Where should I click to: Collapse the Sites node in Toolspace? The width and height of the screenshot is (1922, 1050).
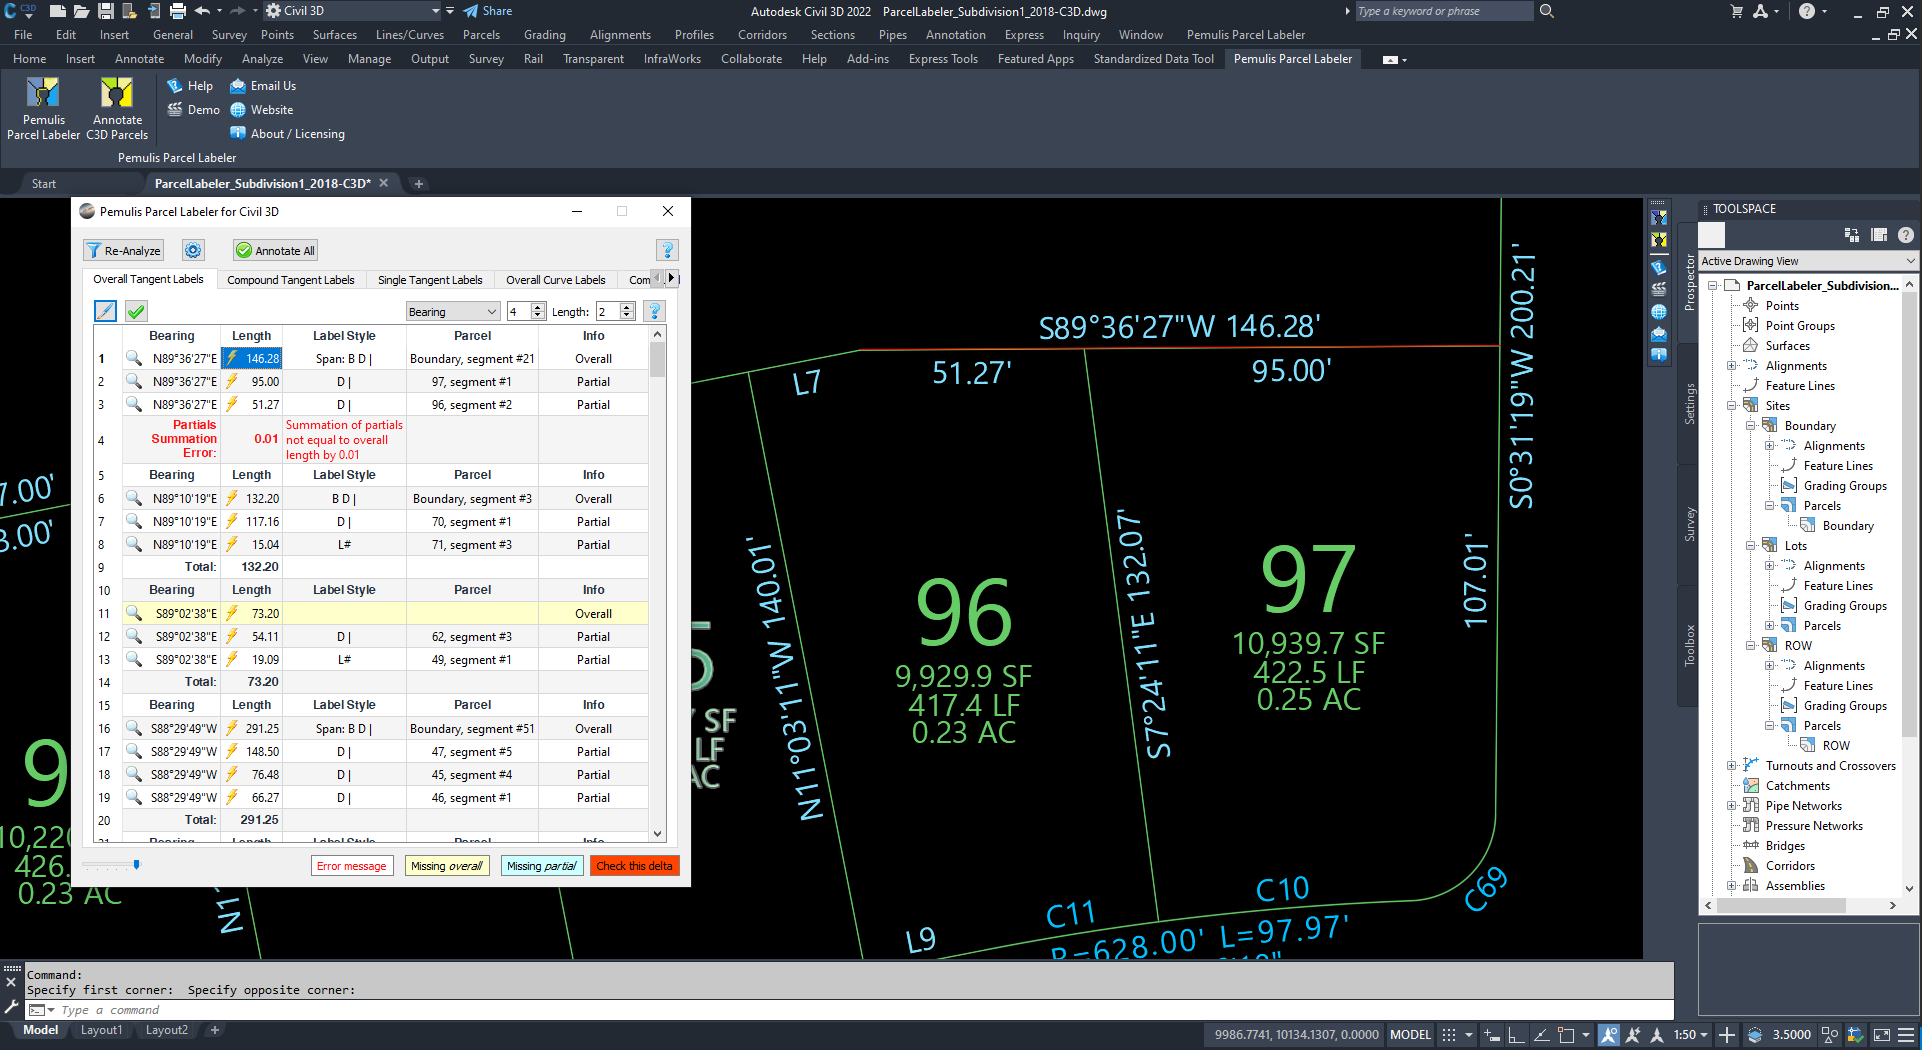click(x=1732, y=406)
